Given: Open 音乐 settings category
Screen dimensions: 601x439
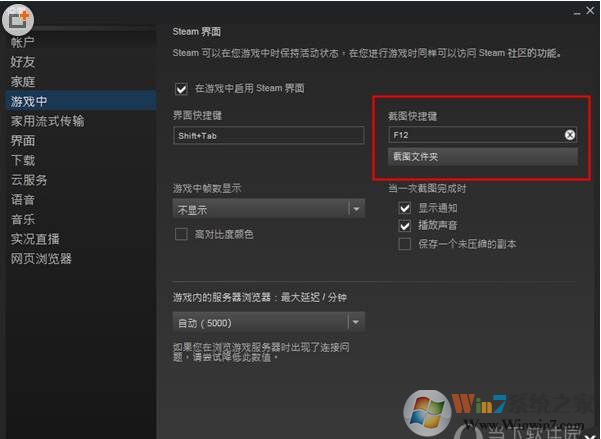Looking at the screenshot, I should (23, 219).
